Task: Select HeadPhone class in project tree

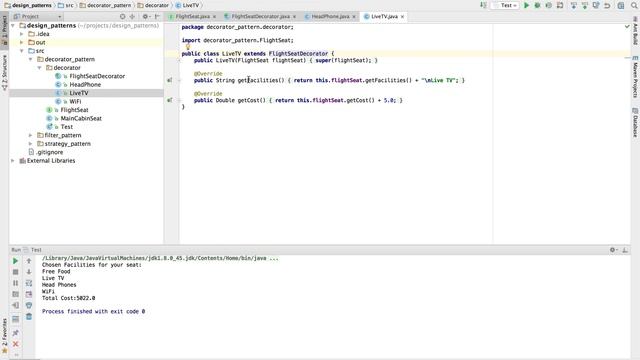Action: [85, 84]
